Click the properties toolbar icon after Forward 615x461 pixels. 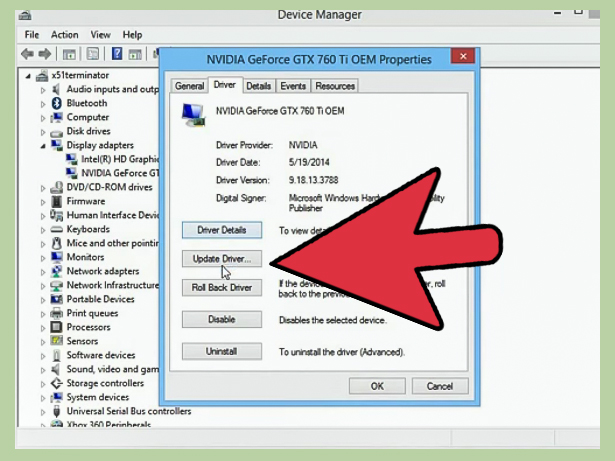click(69, 54)
